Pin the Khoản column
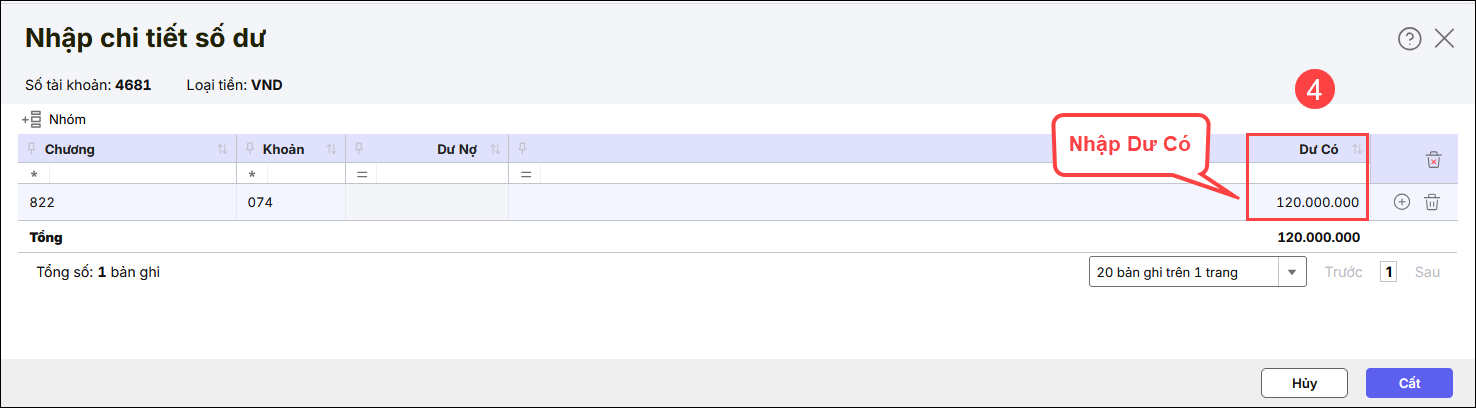This screenshot has width=1476, height=408. pos(249,149)
